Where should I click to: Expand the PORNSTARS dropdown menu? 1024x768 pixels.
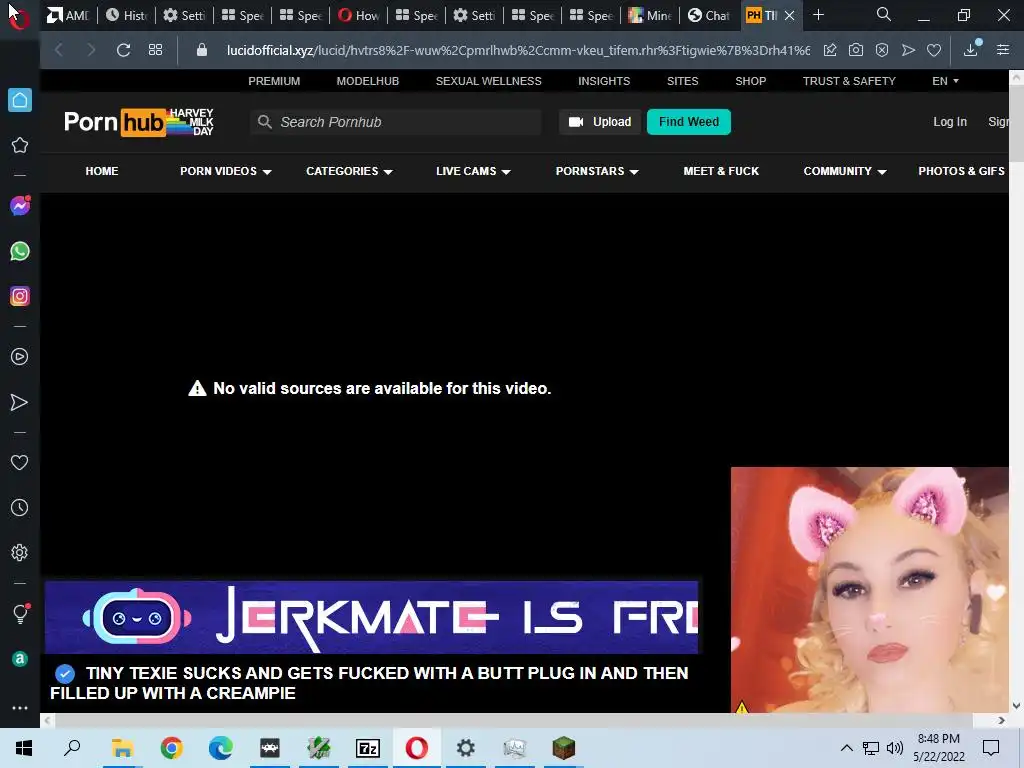(597, 171)
